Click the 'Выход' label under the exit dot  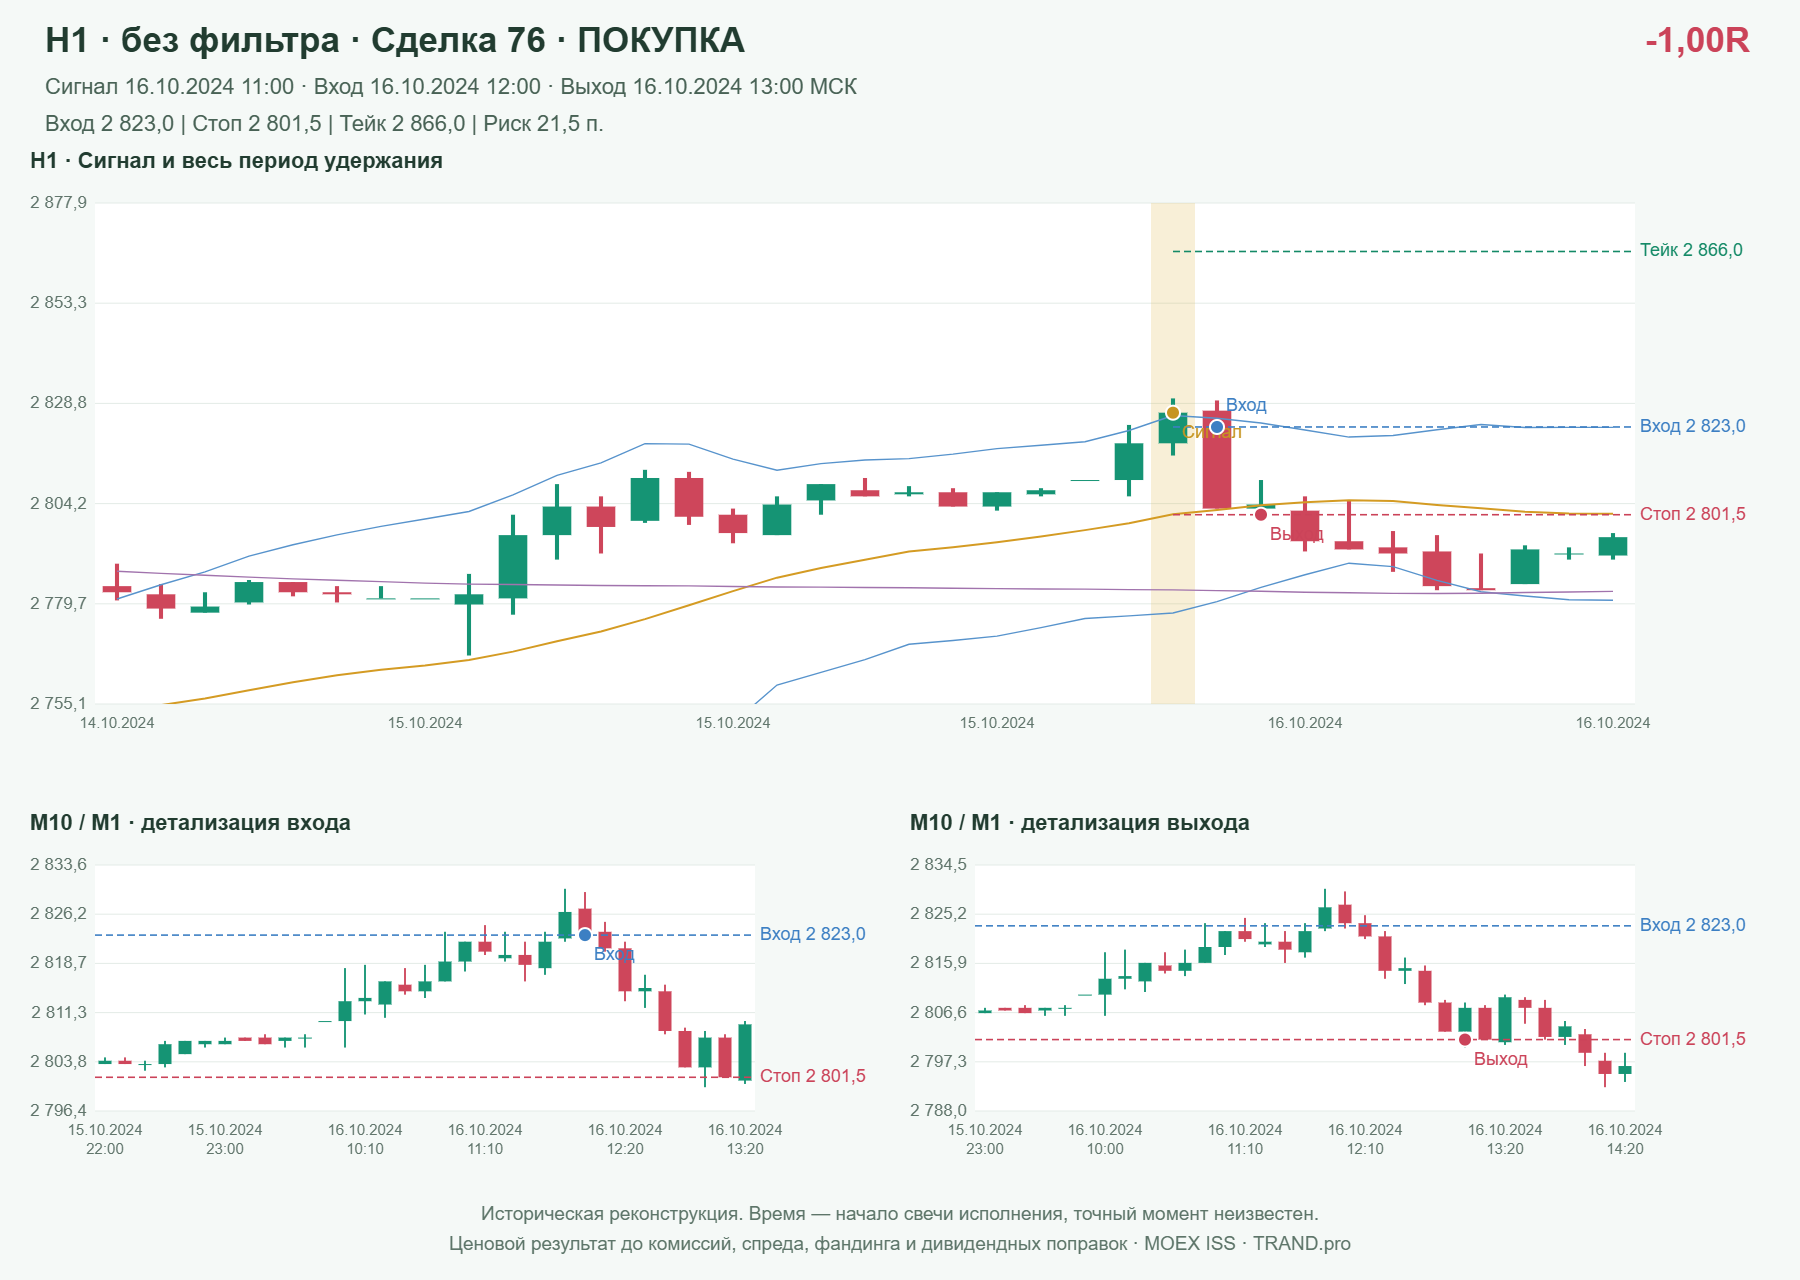pyautogui.click(x=1500, y=1059)
